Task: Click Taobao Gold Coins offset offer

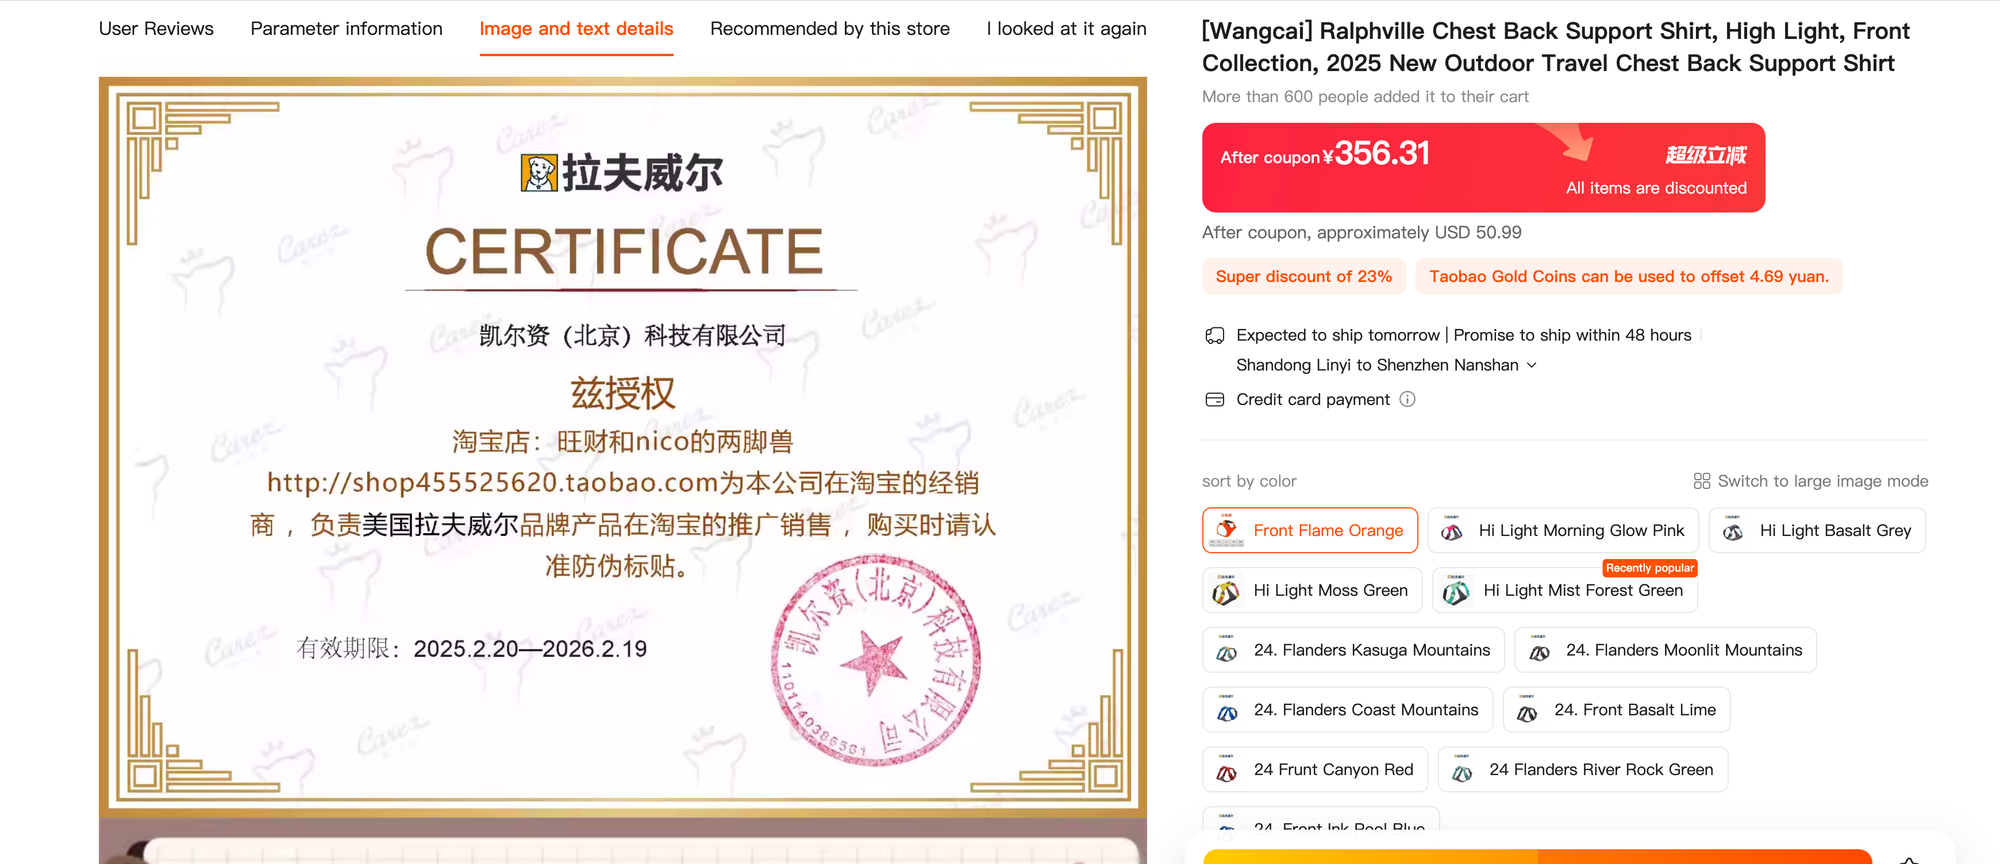Action: tap(1628, 276)
